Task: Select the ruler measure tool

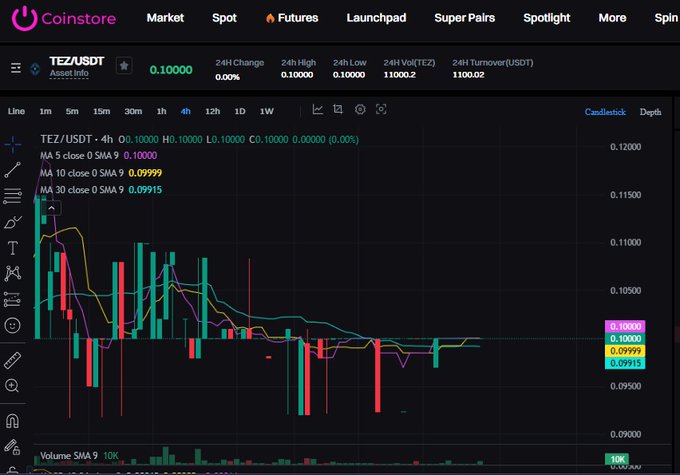Action: 12,360
